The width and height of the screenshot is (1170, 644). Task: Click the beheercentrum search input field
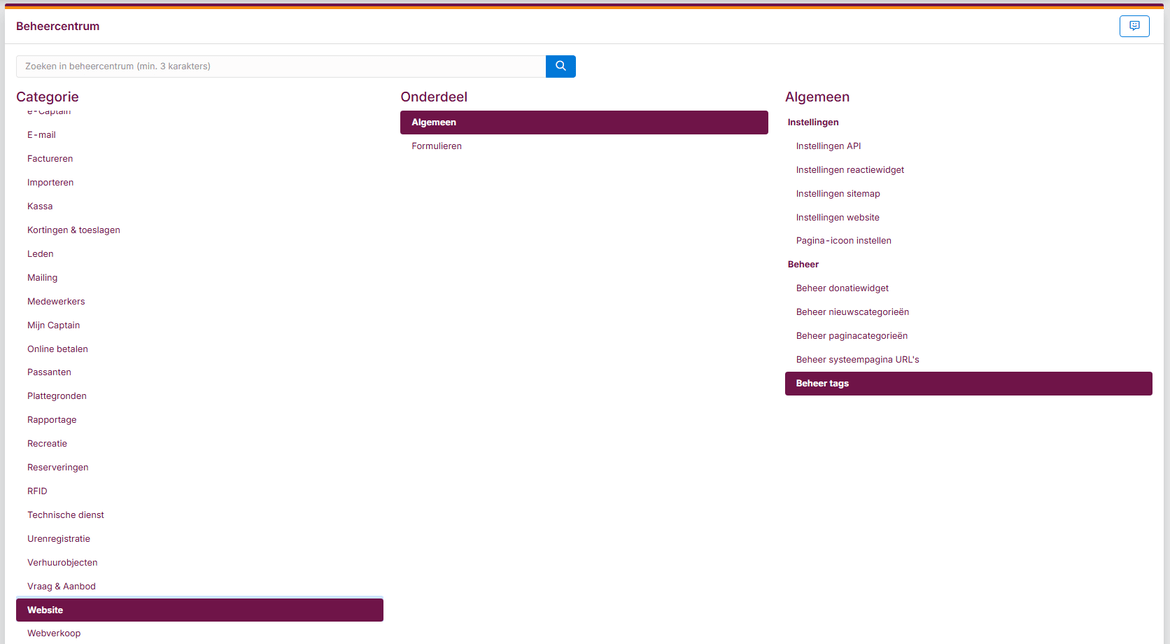pos(280,66)
